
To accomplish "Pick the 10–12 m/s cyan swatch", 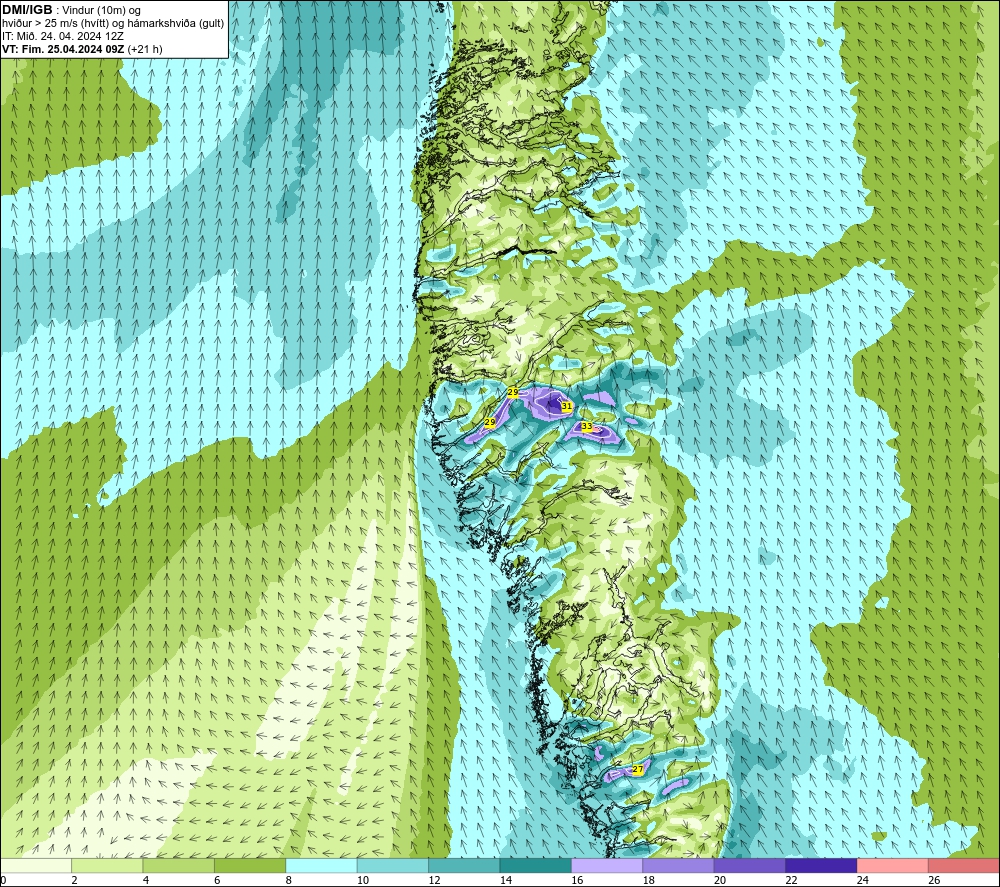I will (x=393, y=865).
